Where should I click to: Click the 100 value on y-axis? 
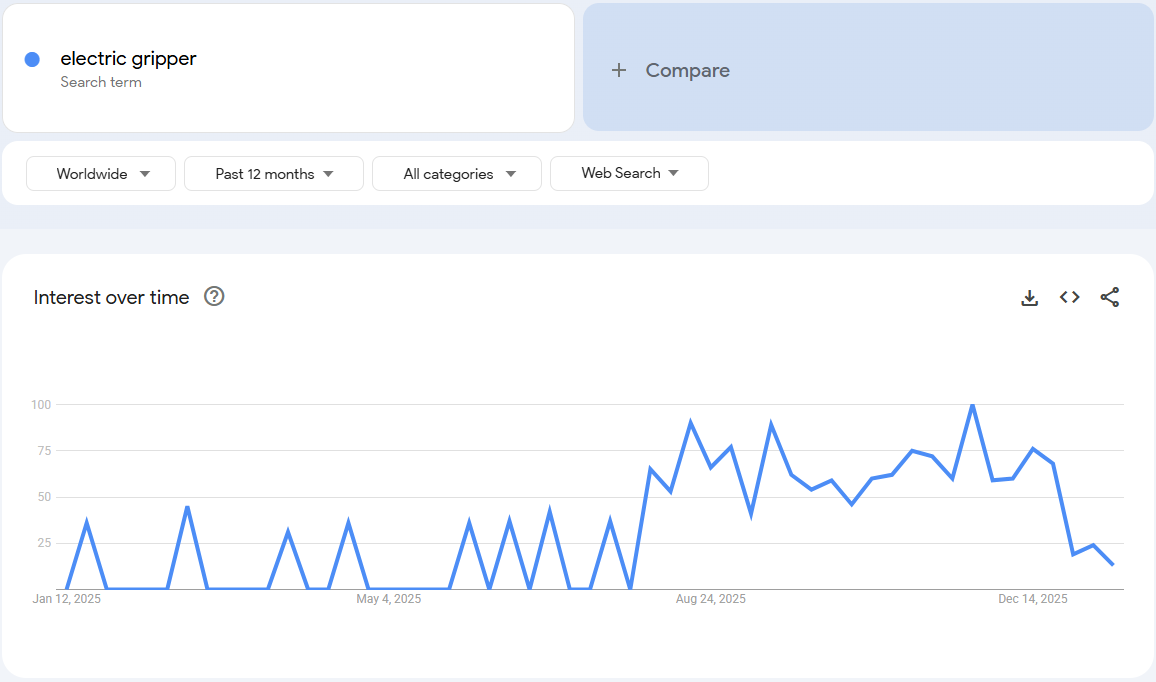tap(40, 405)
